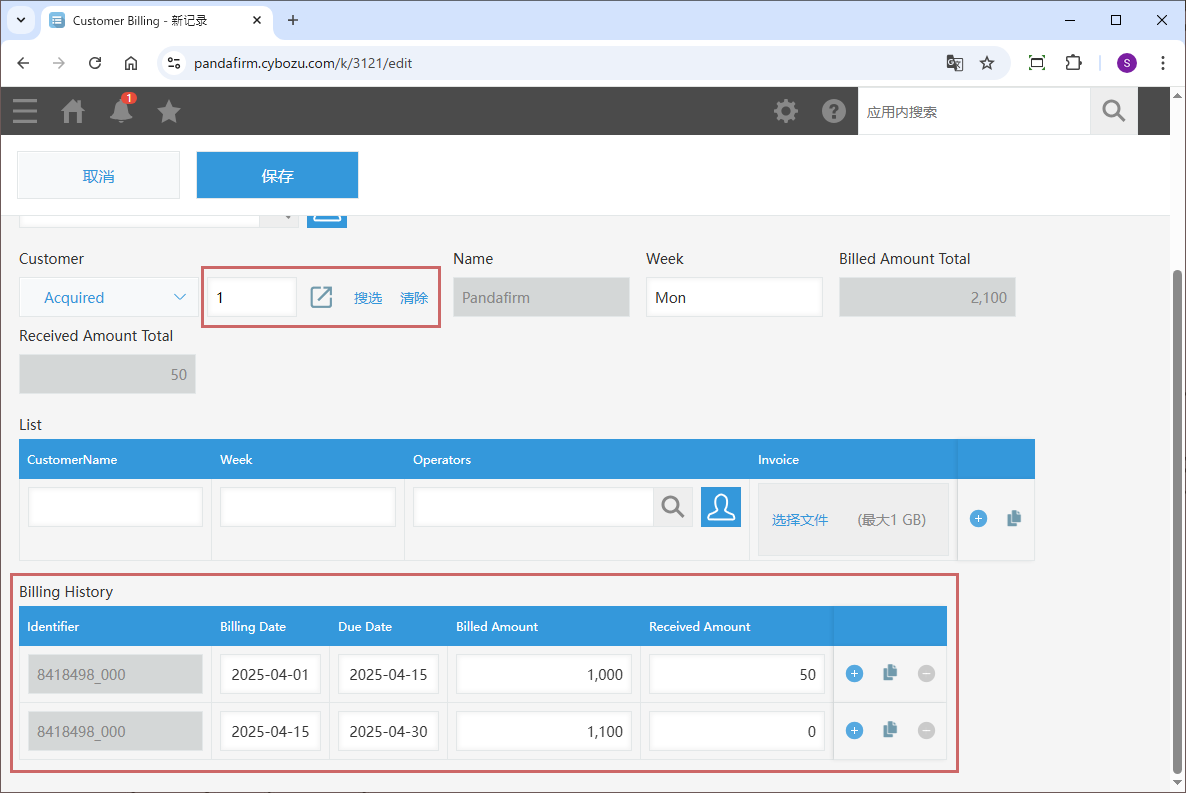Screen dimensions: 1186x793
Task: Click the 清除 clear link
Action: coord(414,298)
